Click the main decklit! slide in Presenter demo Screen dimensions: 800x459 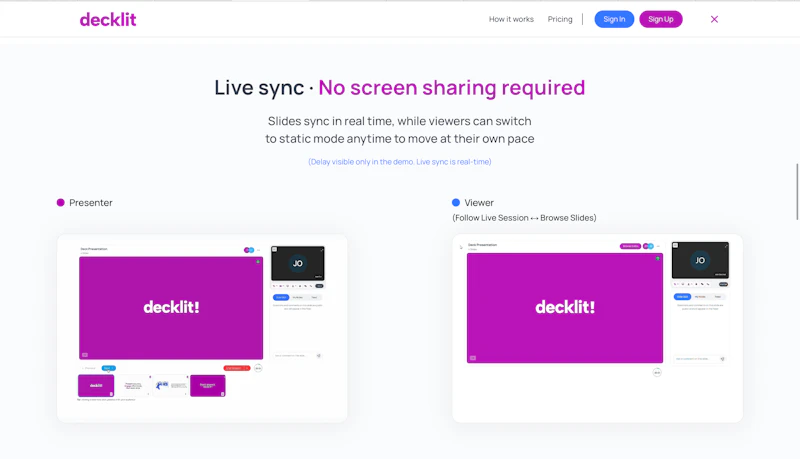[171, 308]
